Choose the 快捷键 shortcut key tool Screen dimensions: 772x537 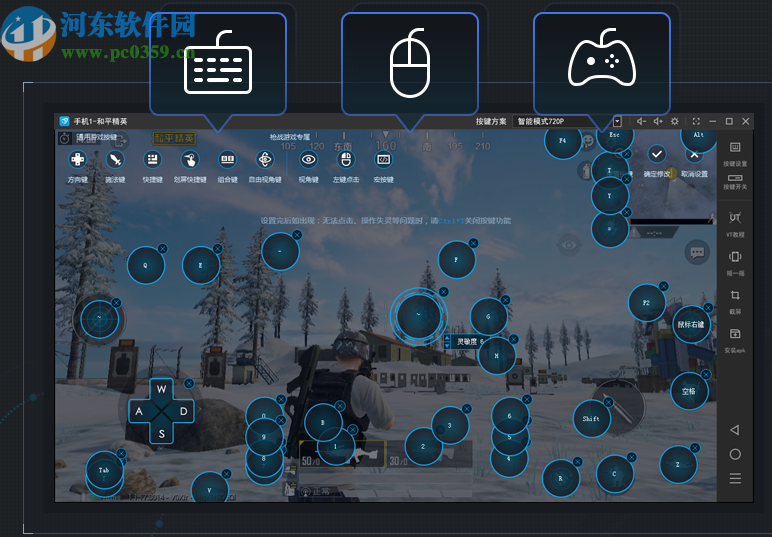tap(153, 159)
